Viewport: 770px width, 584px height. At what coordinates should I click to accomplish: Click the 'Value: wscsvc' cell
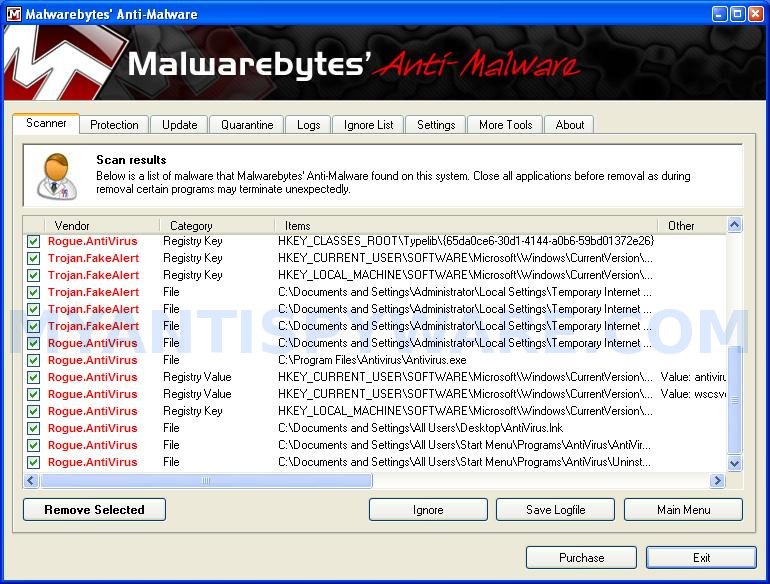(x=693, y=394)
